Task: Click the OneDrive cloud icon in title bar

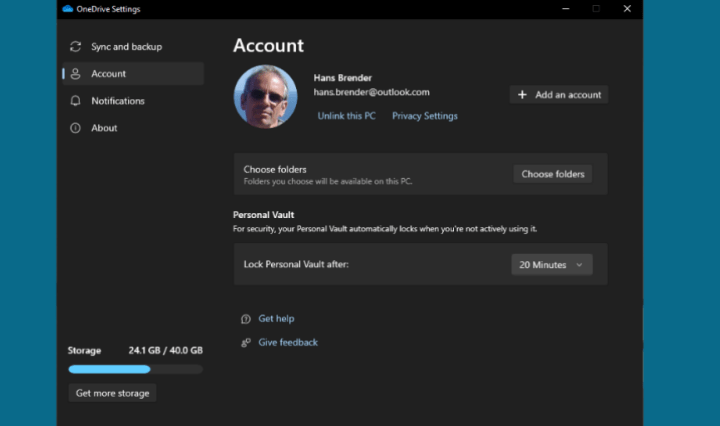Action: (67, 9)
